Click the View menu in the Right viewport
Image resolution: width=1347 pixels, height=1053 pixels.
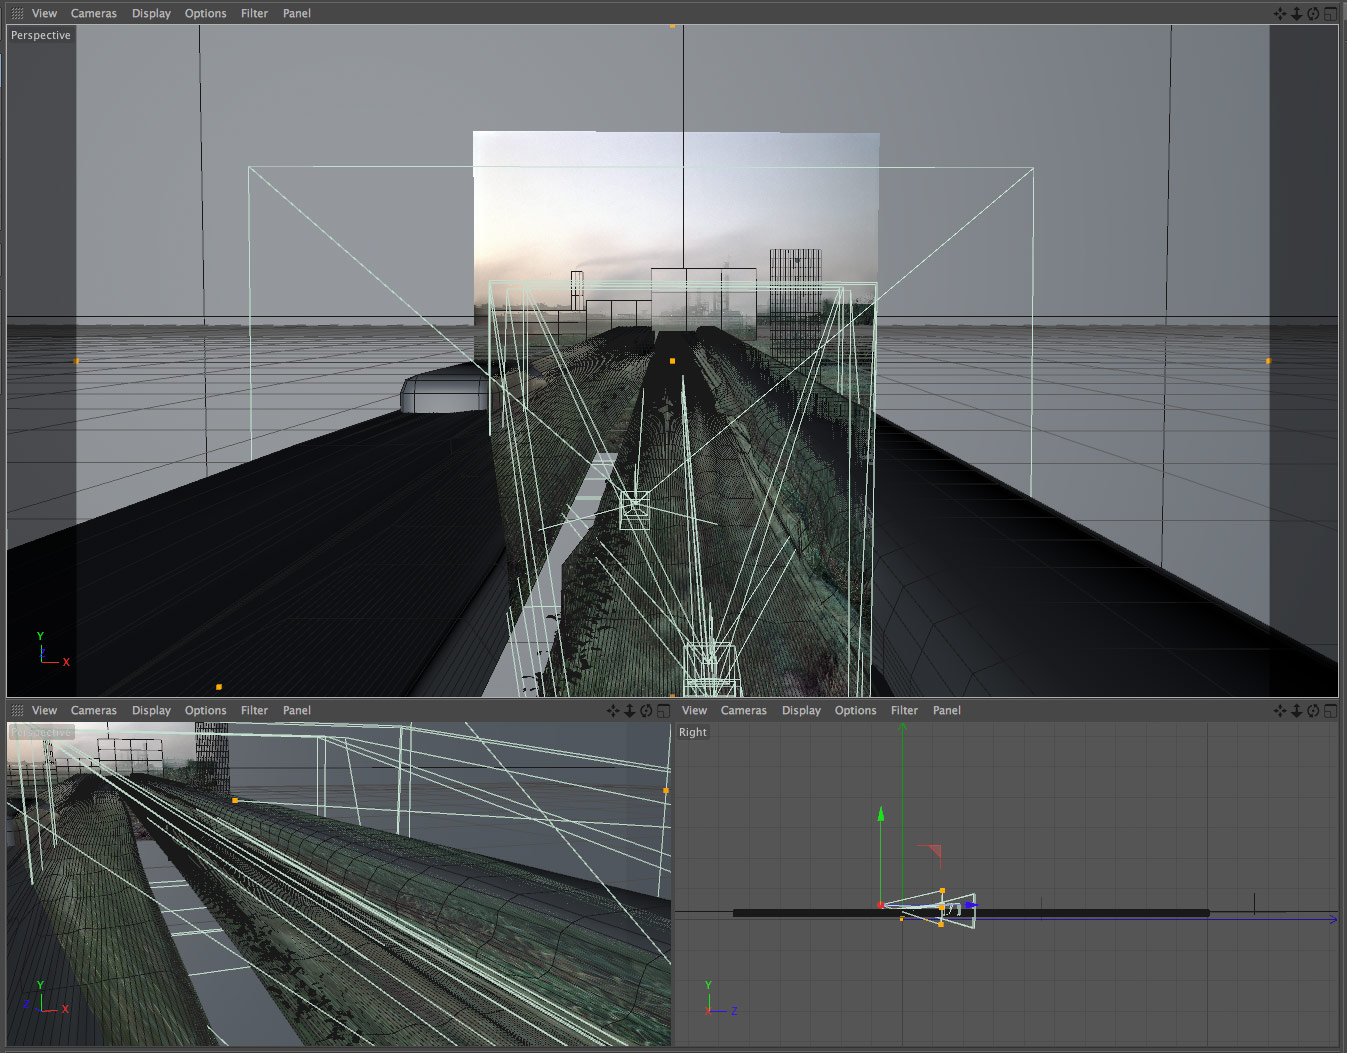[x=694, y=711]
